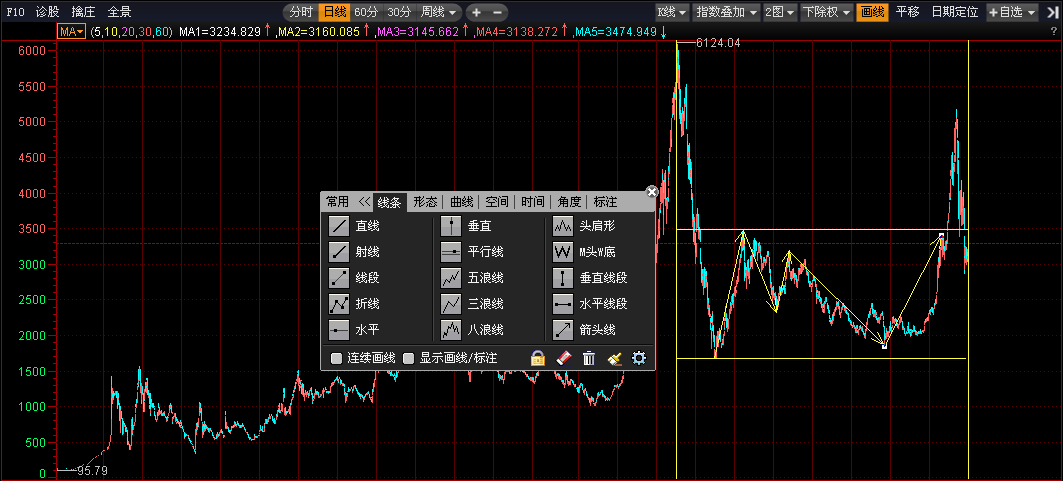Viewport: 1063px width, 481px height.
Task: Click the 6124.04 peak price label
Action: [x=718, y=43]
